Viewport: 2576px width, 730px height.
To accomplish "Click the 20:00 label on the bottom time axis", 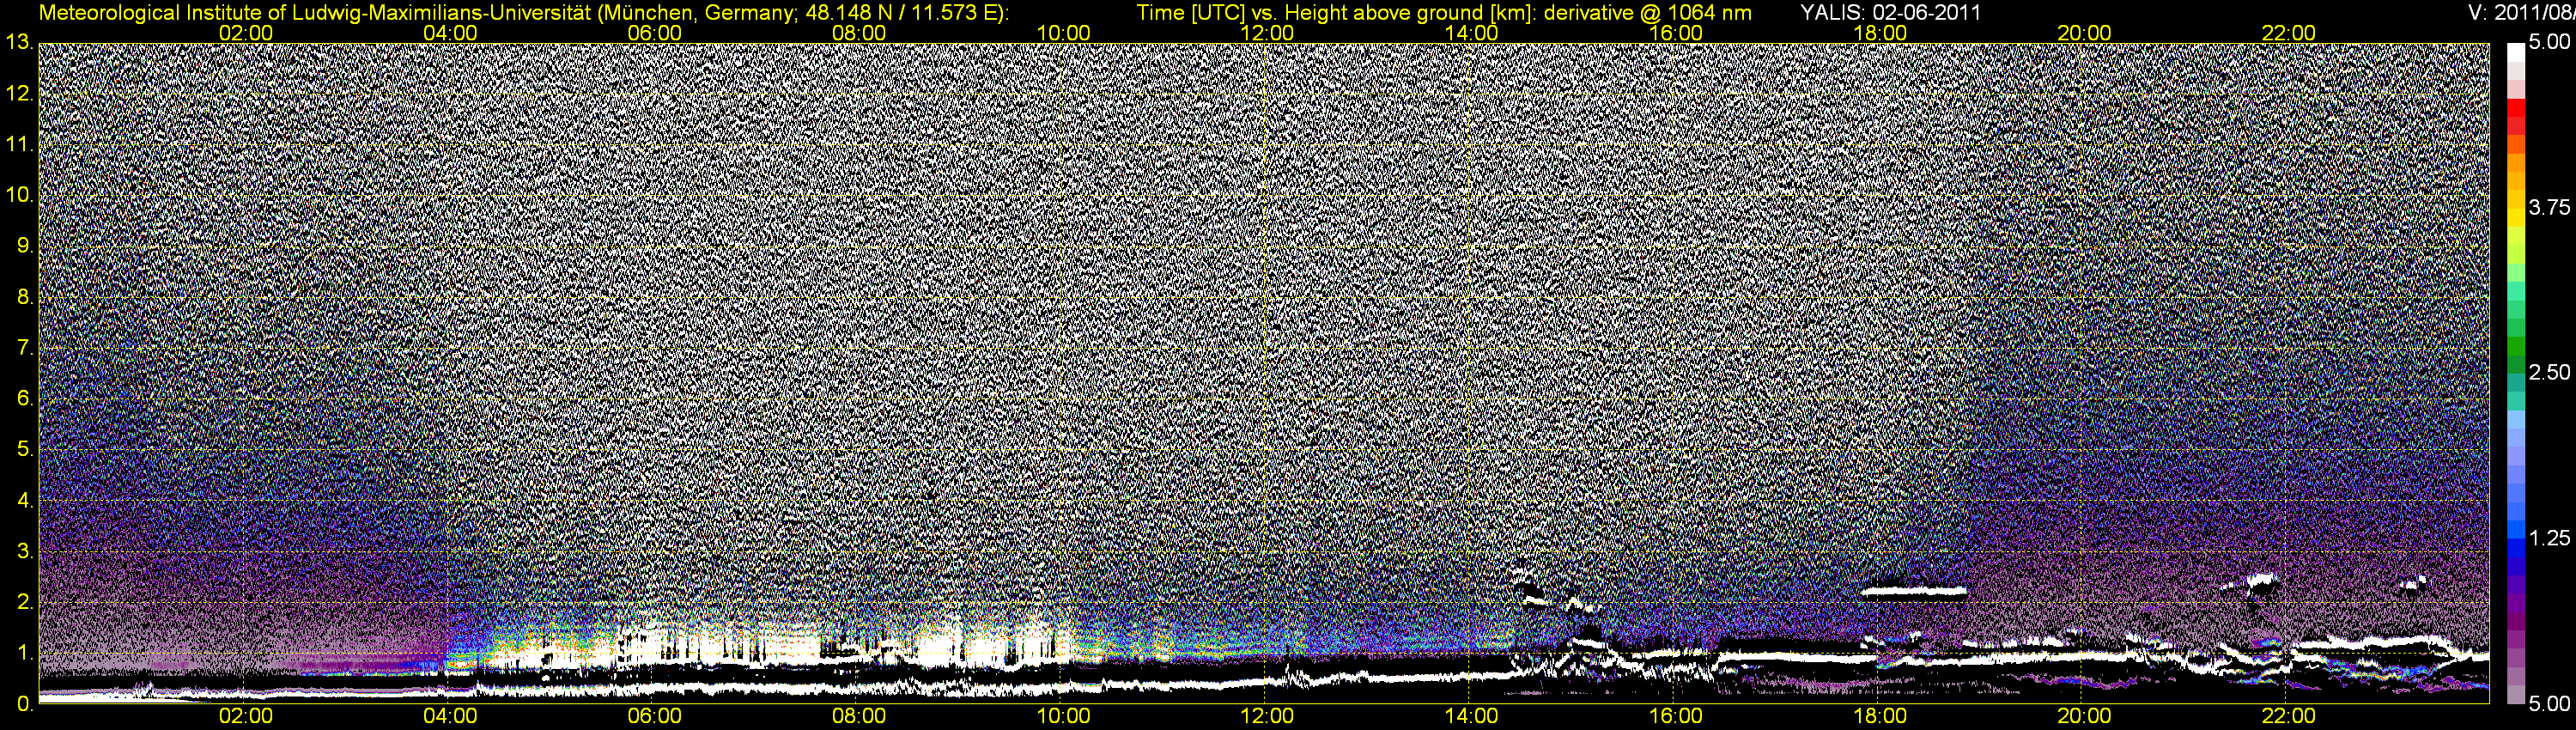I will (2084, 716).
